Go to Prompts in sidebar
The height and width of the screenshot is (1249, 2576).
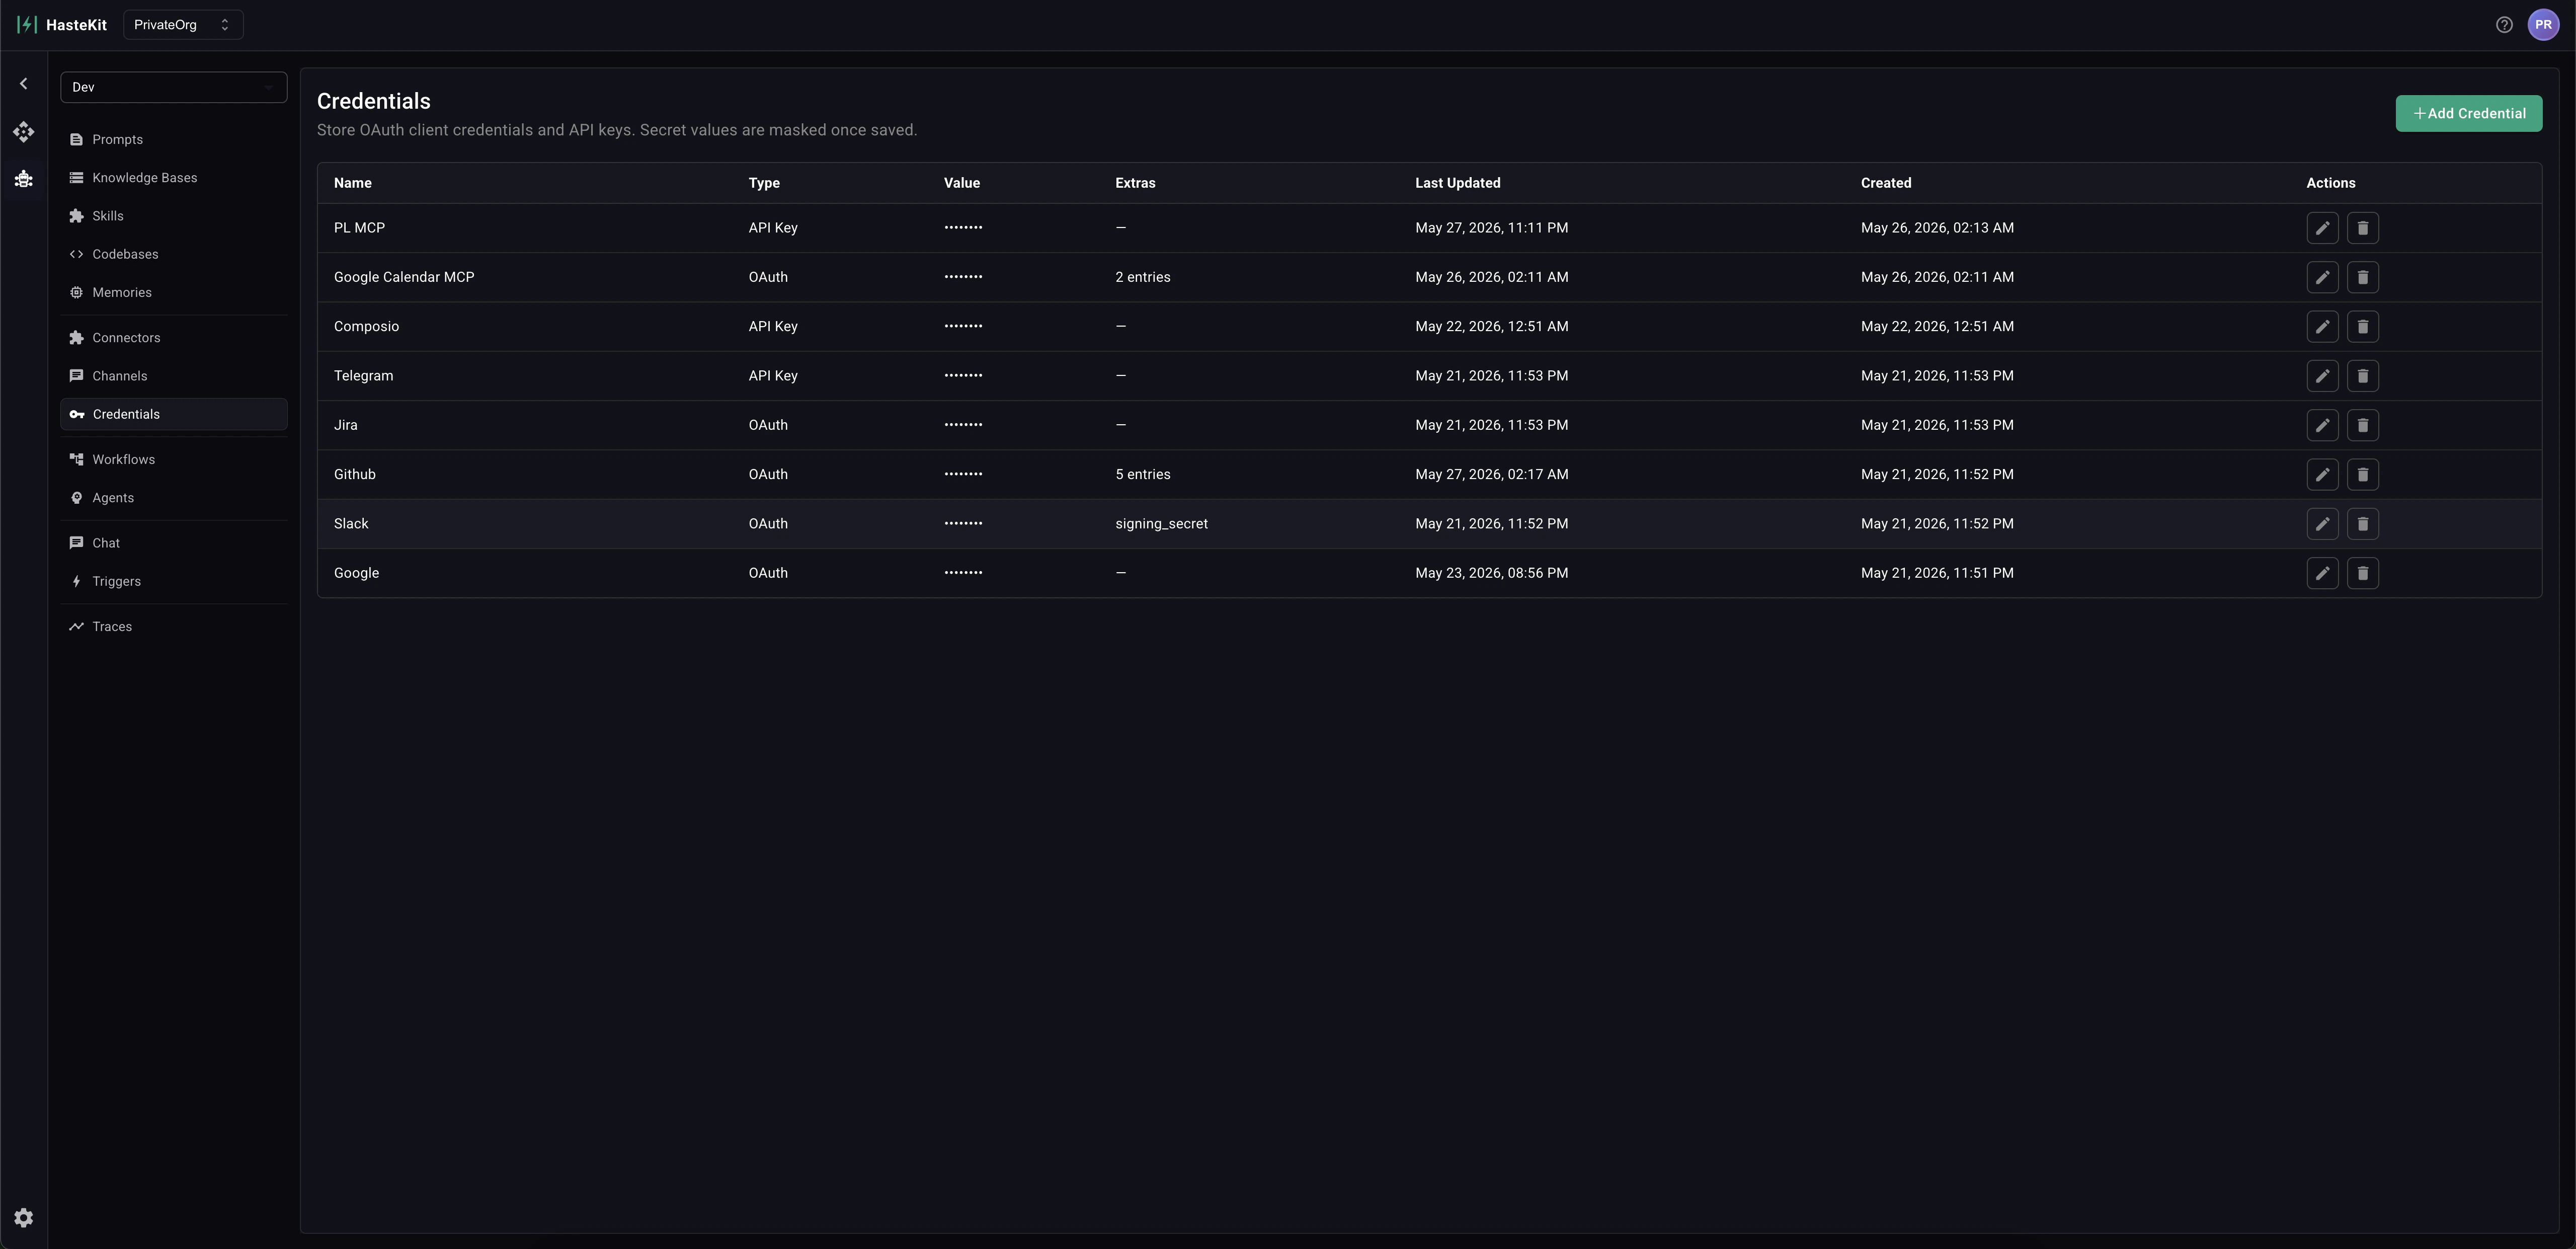(x=174, y=140)
